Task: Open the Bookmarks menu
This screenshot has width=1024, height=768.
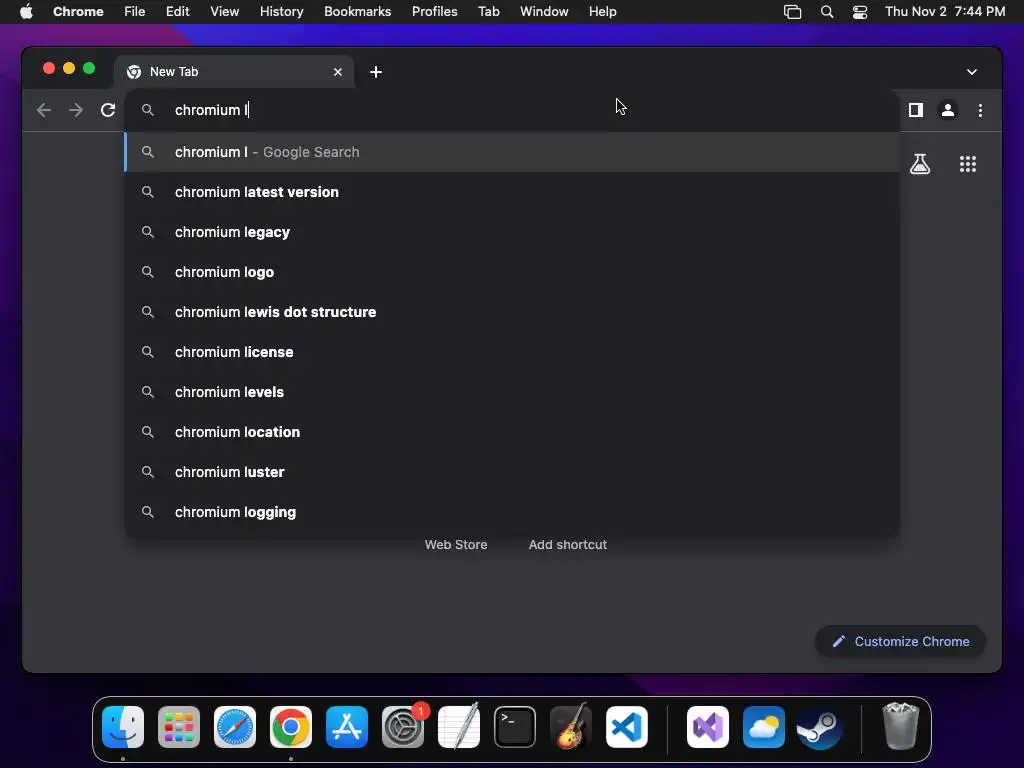Action: point(357,12)
